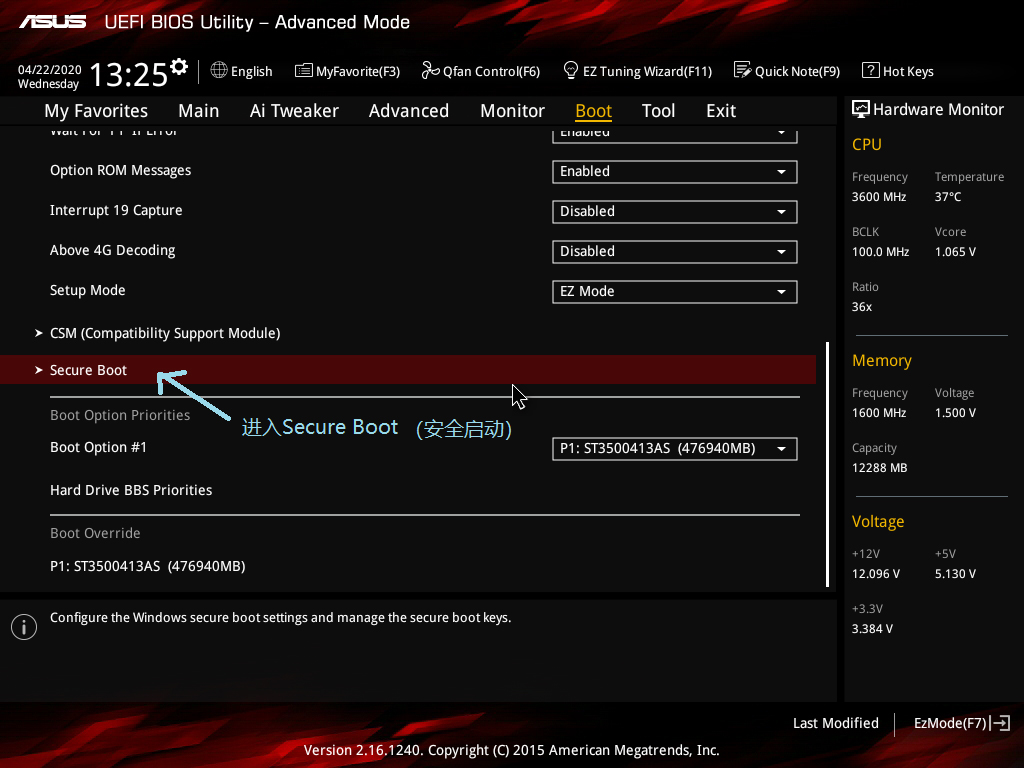Click the EZ Tuning Wizard bulb icon
The image size is (1024, 768).
pyautogui.click(x=571, y=70)
